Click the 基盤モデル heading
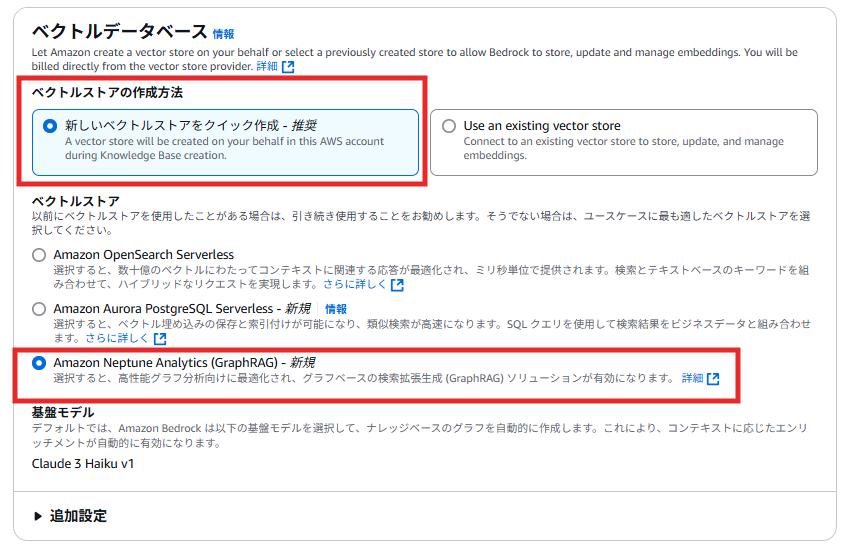Screen dimensions: 862x546 click(x=63, y=412)
